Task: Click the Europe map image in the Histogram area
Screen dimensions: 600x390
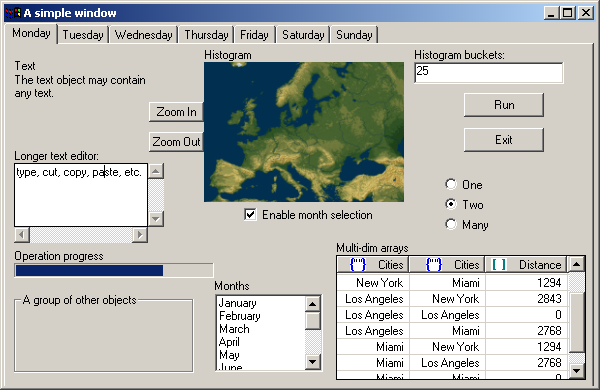Action: tap(304, 132)
